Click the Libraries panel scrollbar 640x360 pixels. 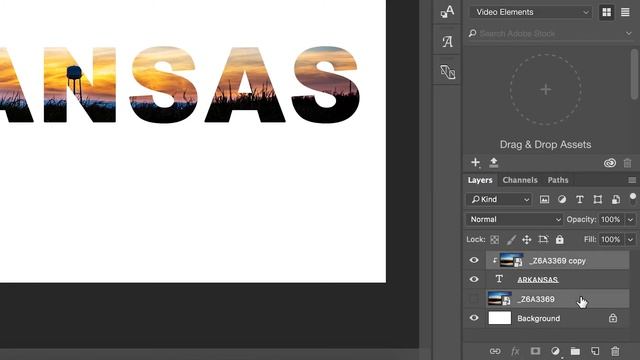coord(634,73)
